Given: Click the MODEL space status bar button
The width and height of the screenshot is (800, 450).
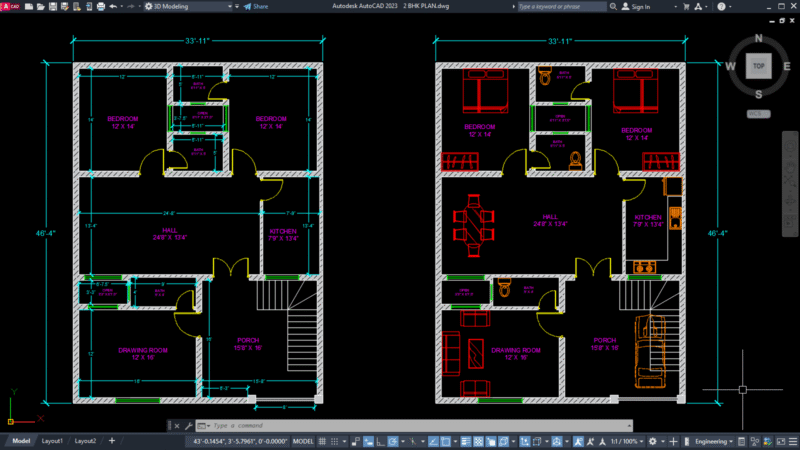Looking at the screenshot, I should [303, 441].
